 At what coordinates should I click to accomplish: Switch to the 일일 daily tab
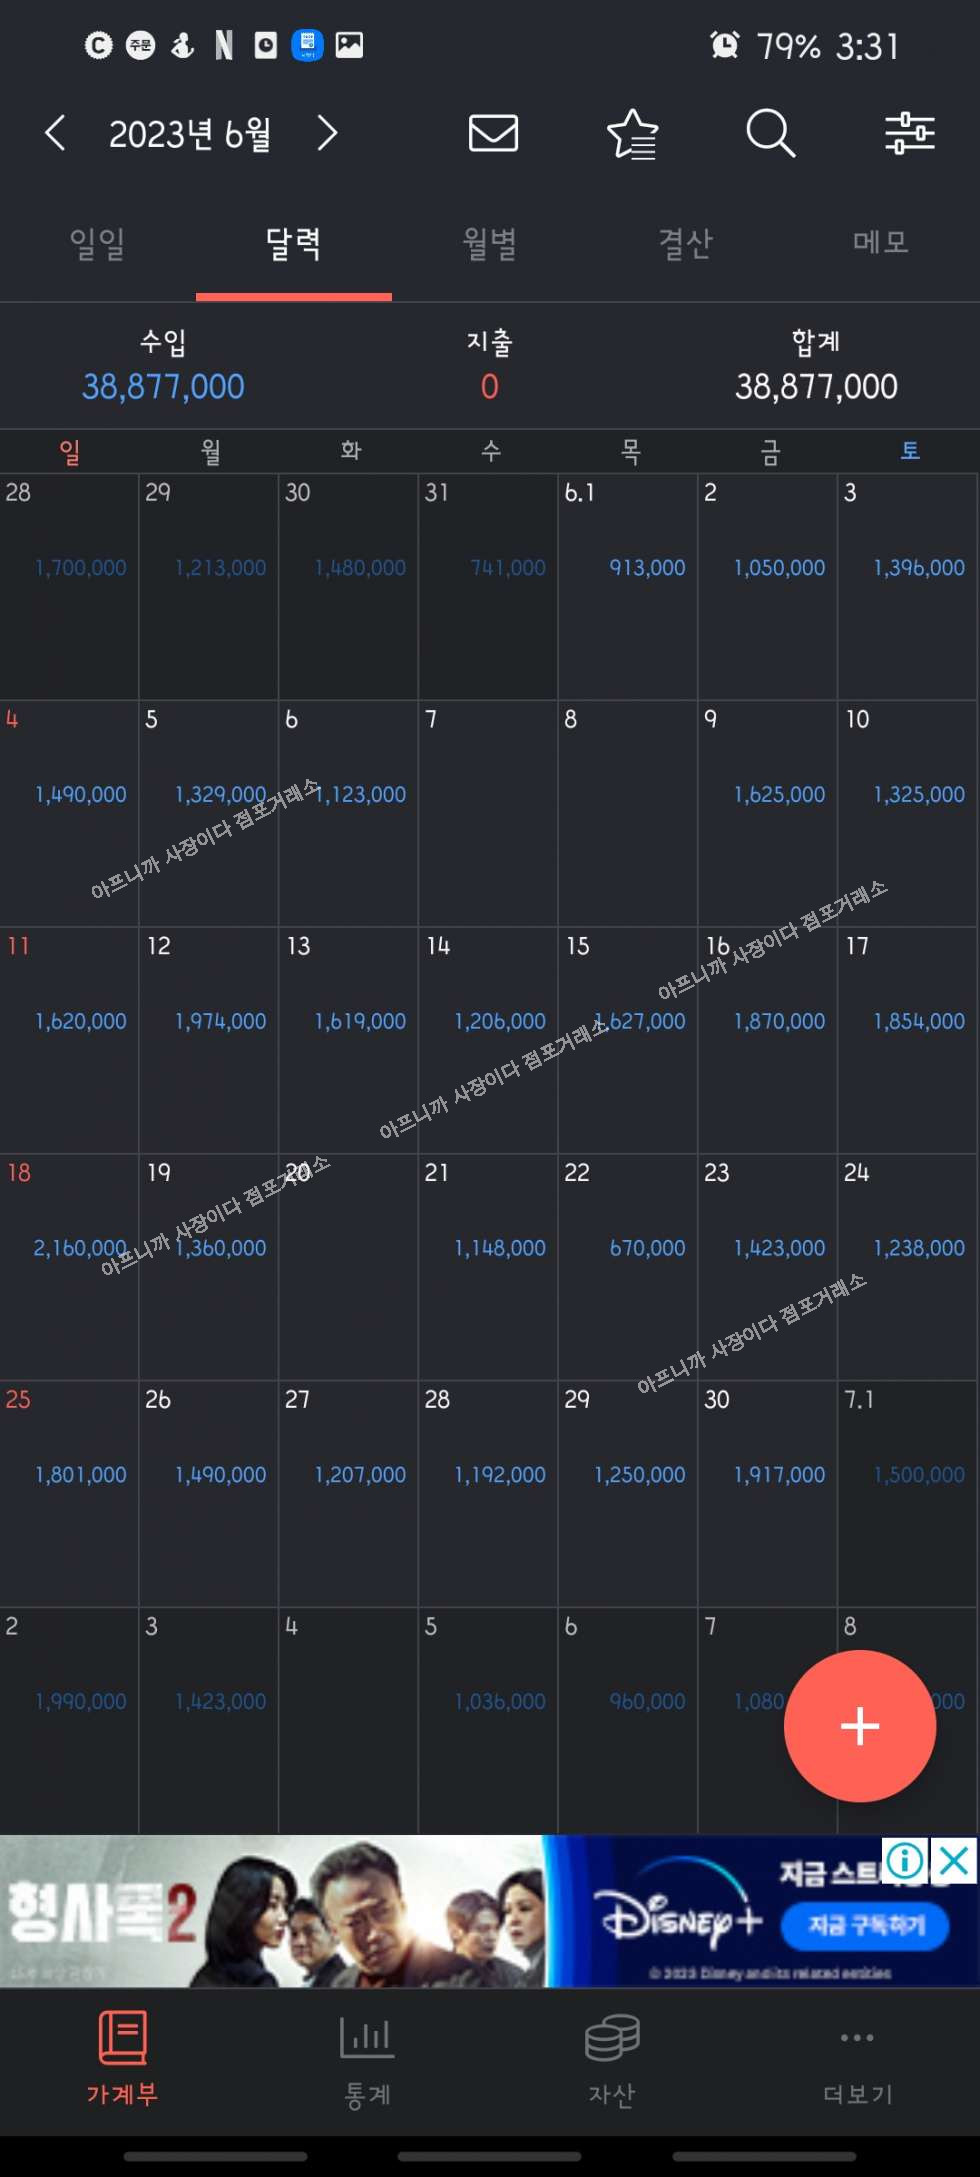pos(97,243)
